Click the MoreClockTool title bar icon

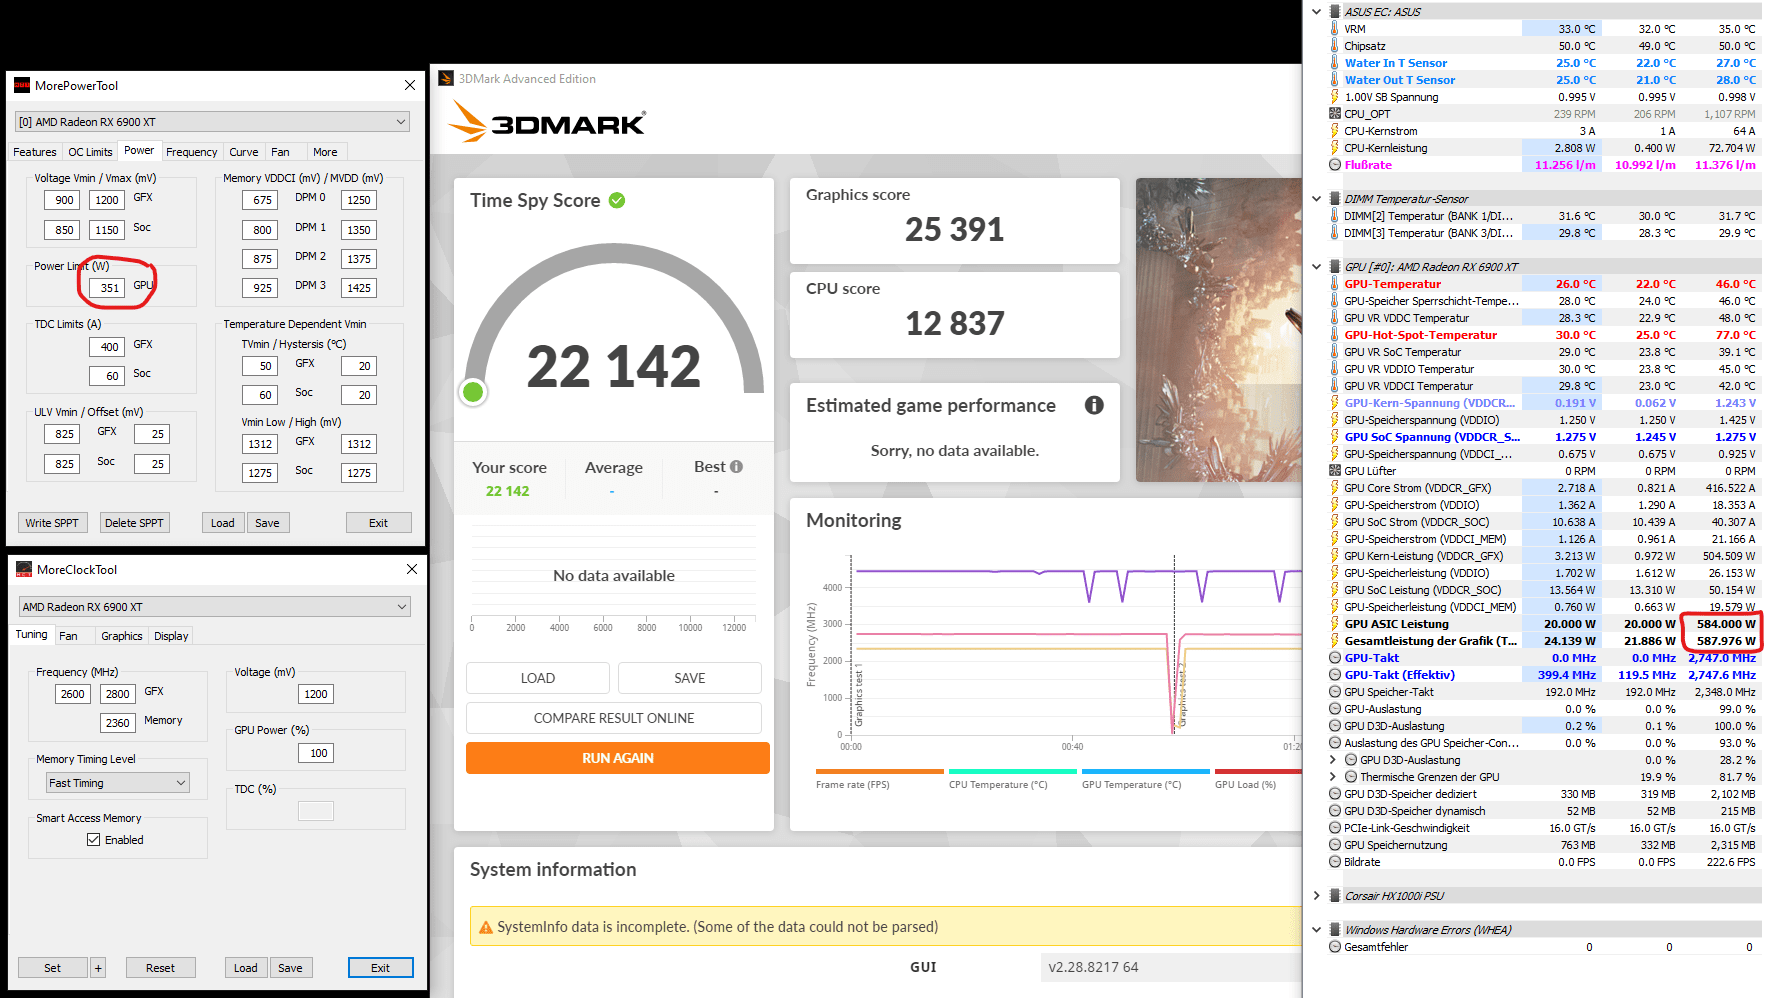pyautogui.click(x=24, y=569)
